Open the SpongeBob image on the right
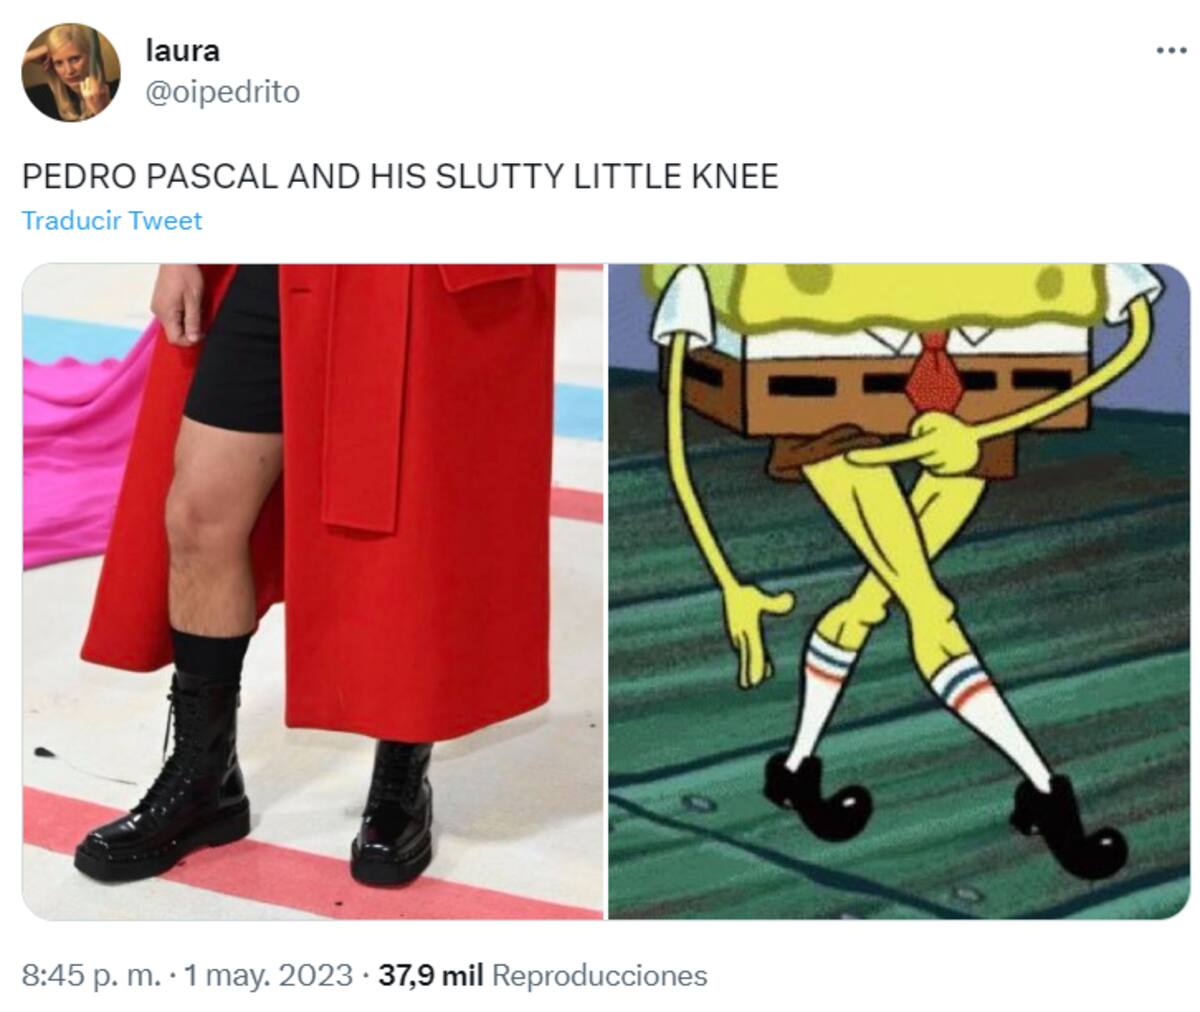The width and height of the screenshot is (1200, 1012). [899, 591]
